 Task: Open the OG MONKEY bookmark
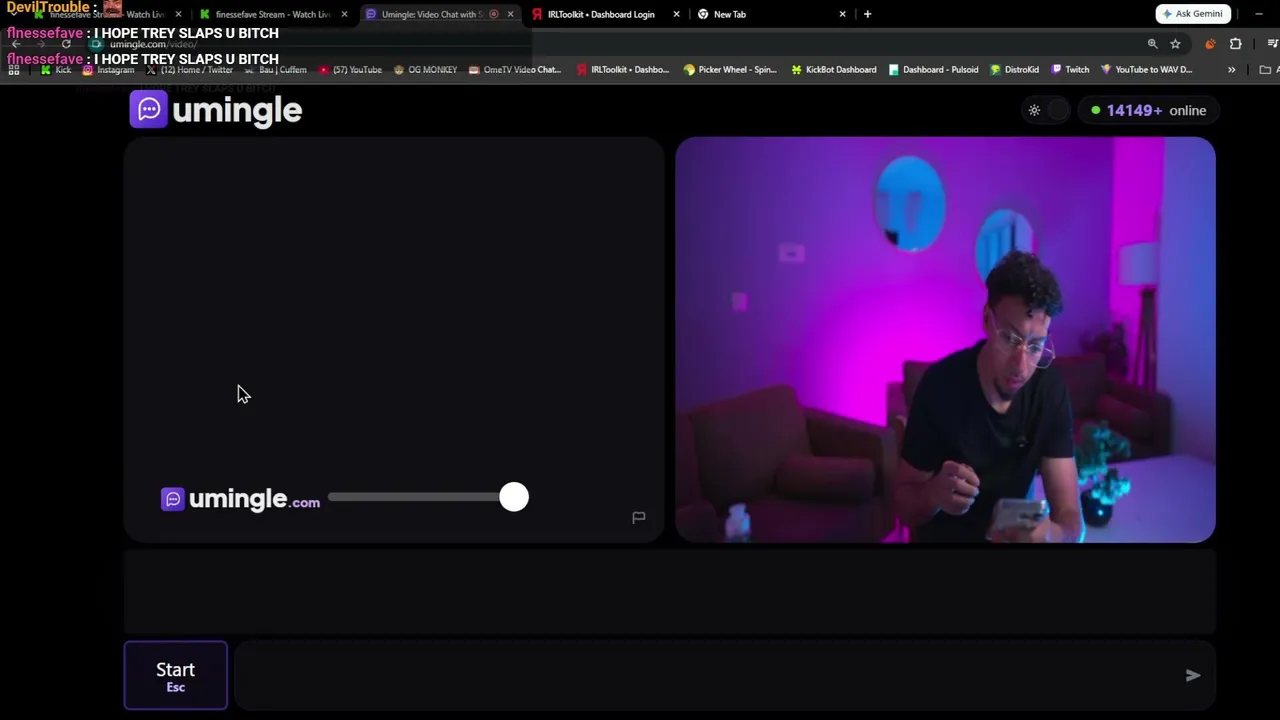click(426, 70)
